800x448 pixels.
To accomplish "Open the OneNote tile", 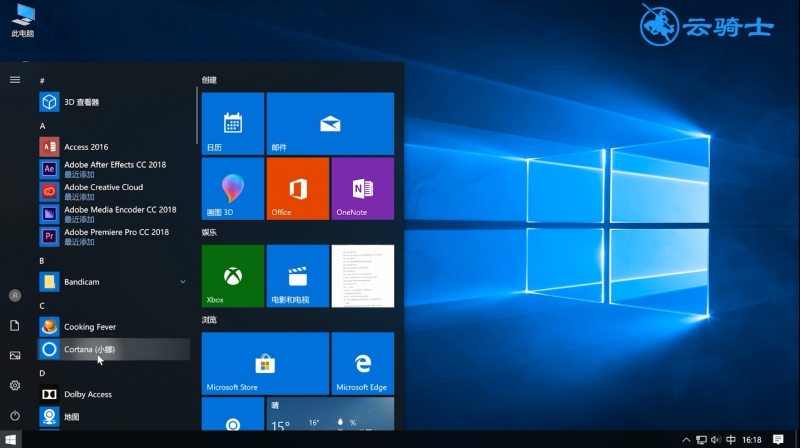I will (x=363, y=189).
